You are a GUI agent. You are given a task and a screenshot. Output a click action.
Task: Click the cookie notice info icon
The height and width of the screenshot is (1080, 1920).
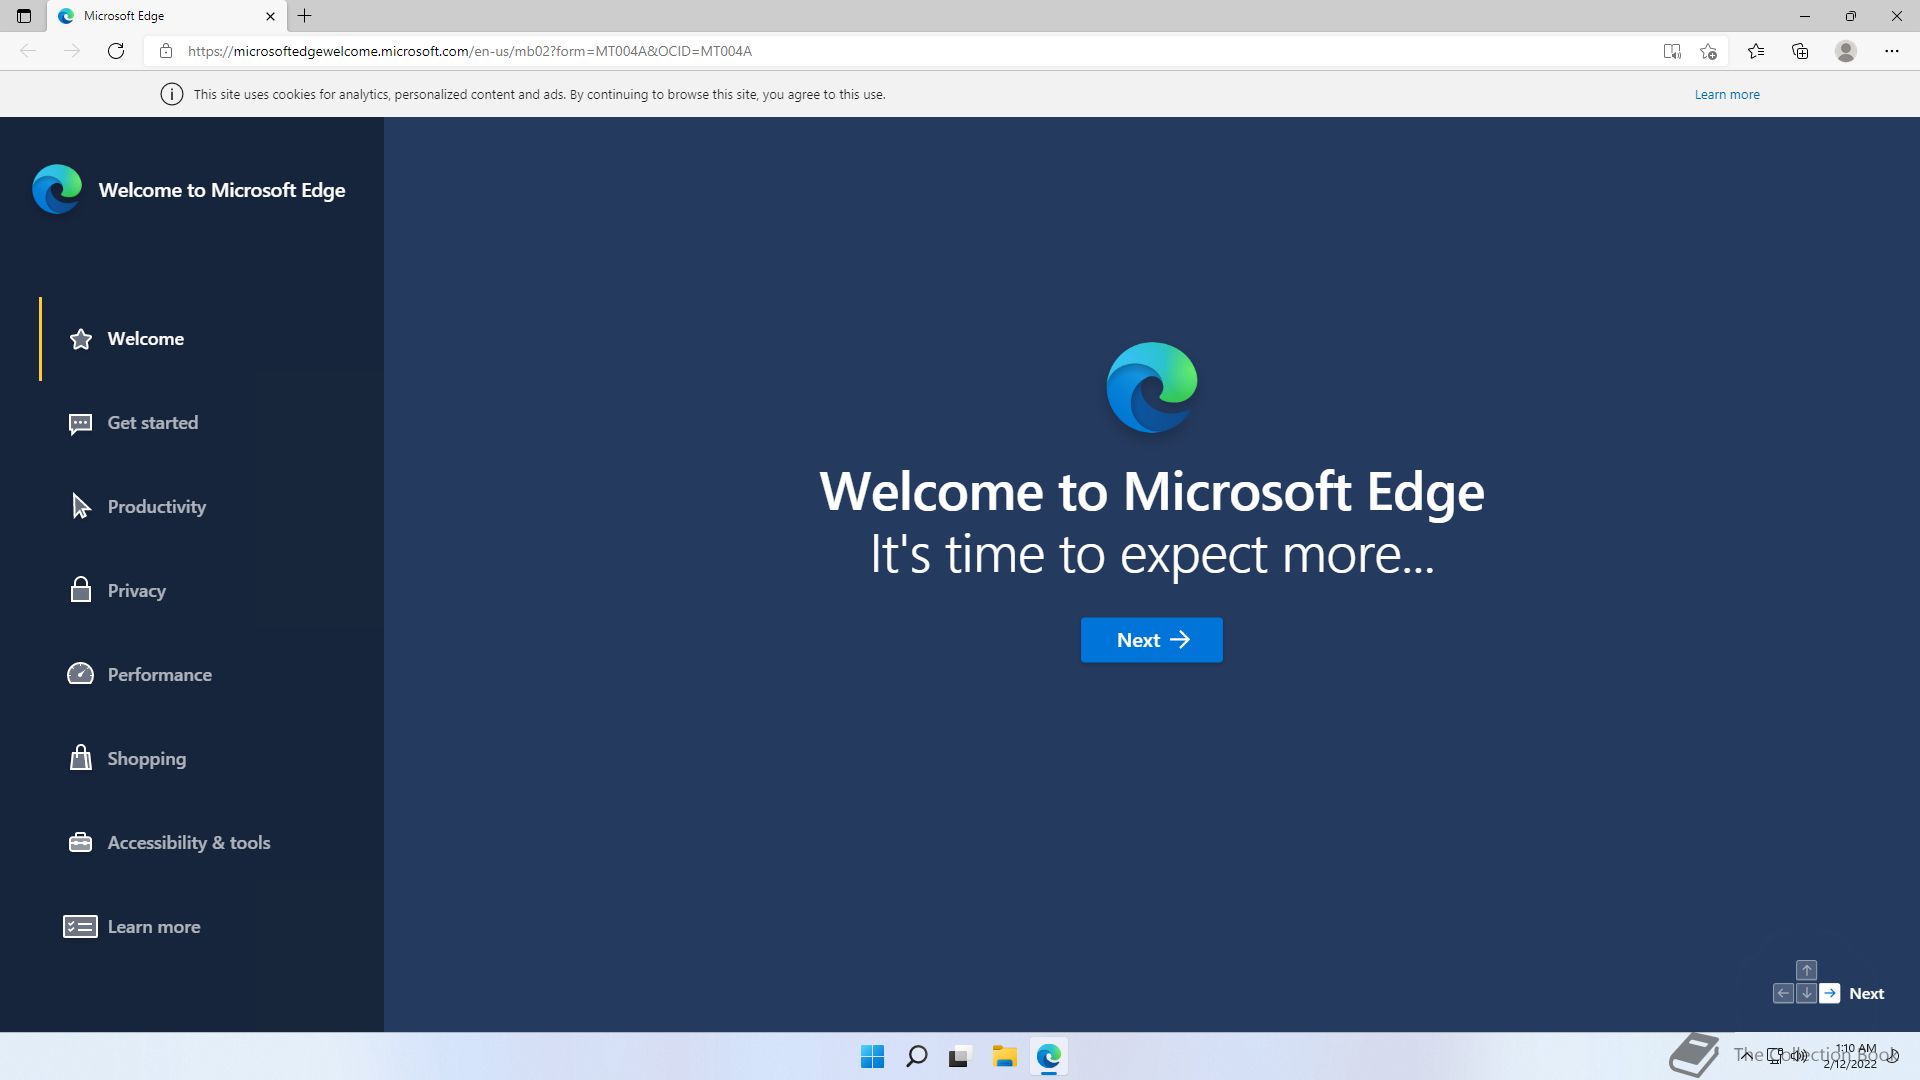[x=172, y=94]
